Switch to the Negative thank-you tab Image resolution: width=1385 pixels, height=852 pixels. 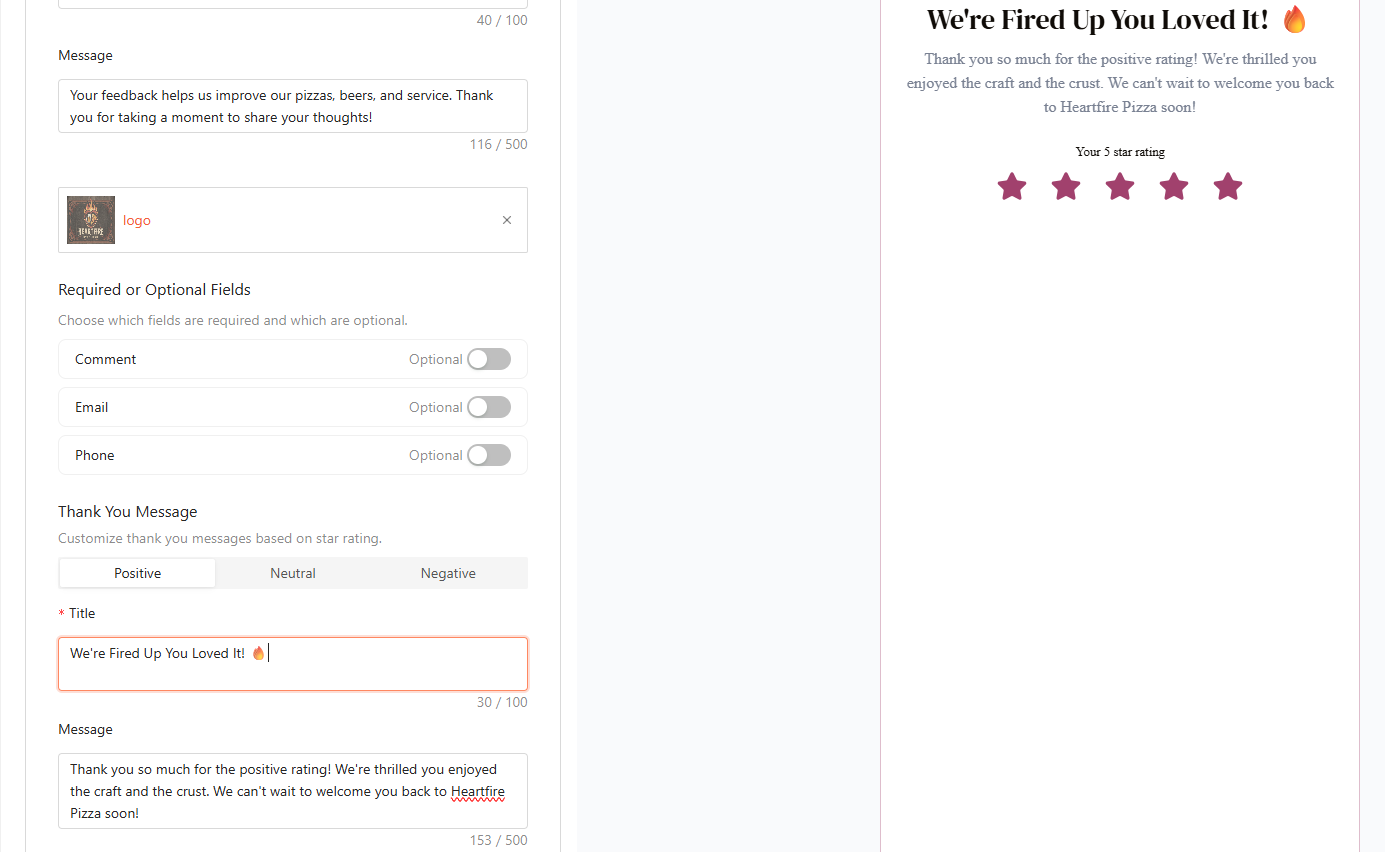[448, 573]
